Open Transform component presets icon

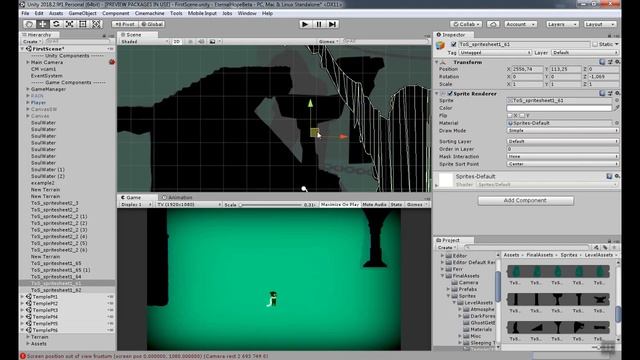coord(610,62)
